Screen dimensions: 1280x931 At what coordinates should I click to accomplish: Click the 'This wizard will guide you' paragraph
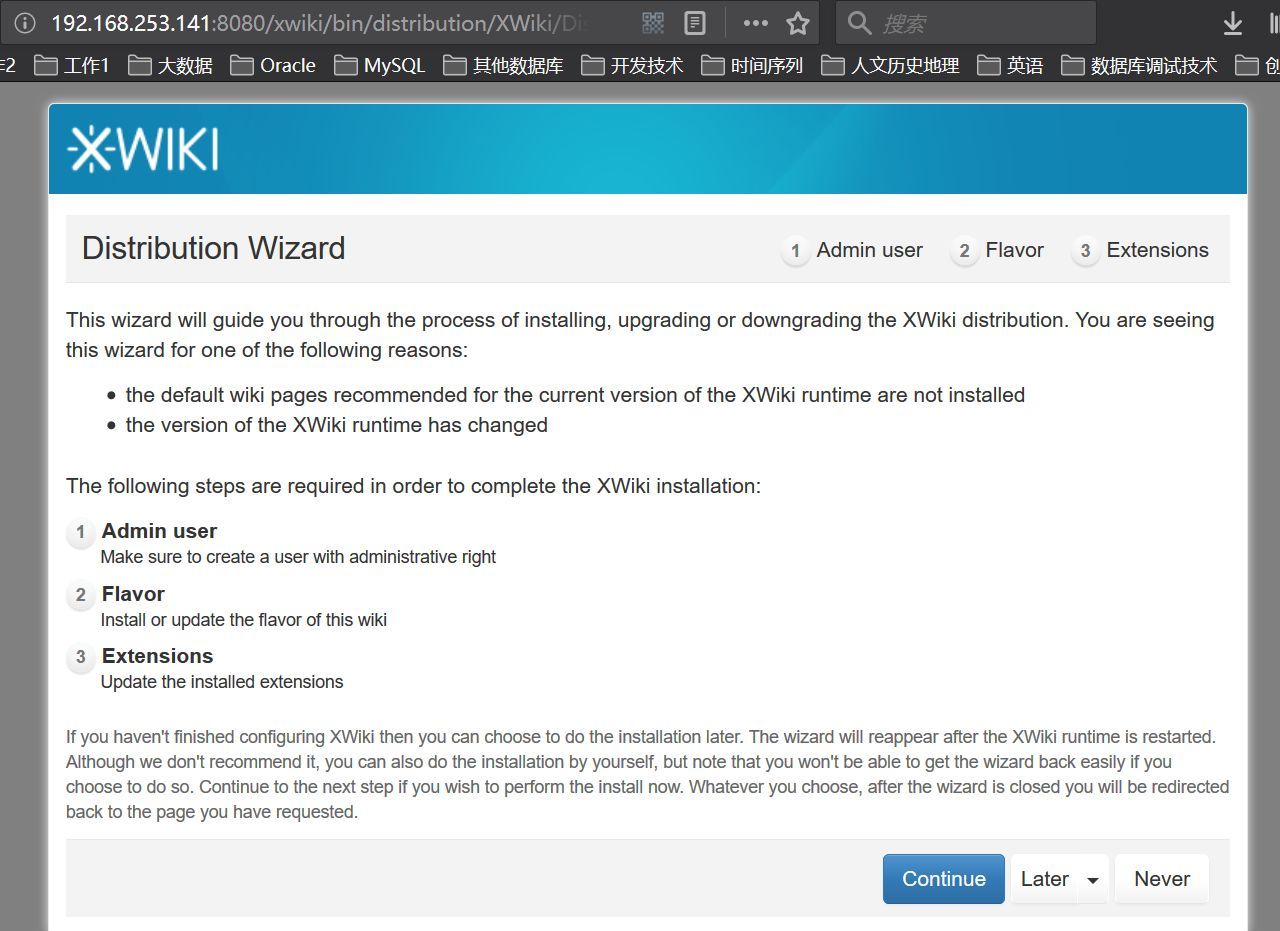[x=640, y=335]
